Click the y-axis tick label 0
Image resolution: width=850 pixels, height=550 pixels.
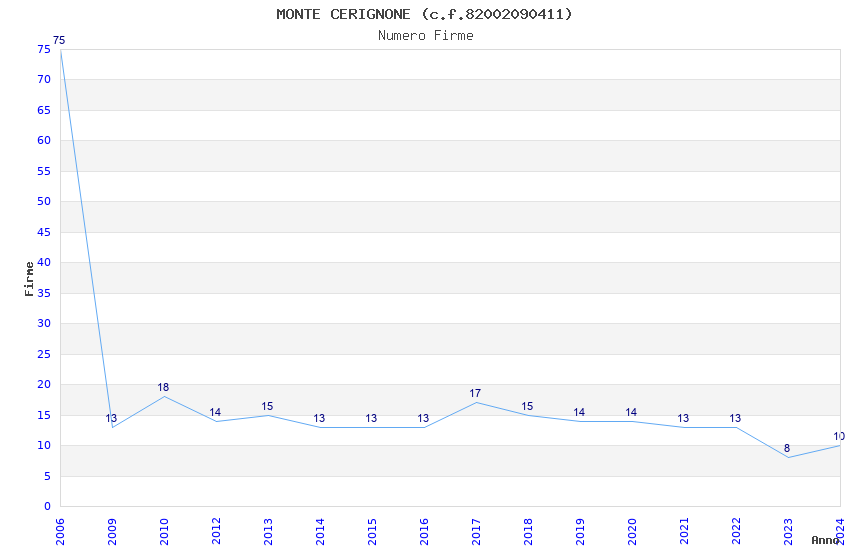(48, 507)
